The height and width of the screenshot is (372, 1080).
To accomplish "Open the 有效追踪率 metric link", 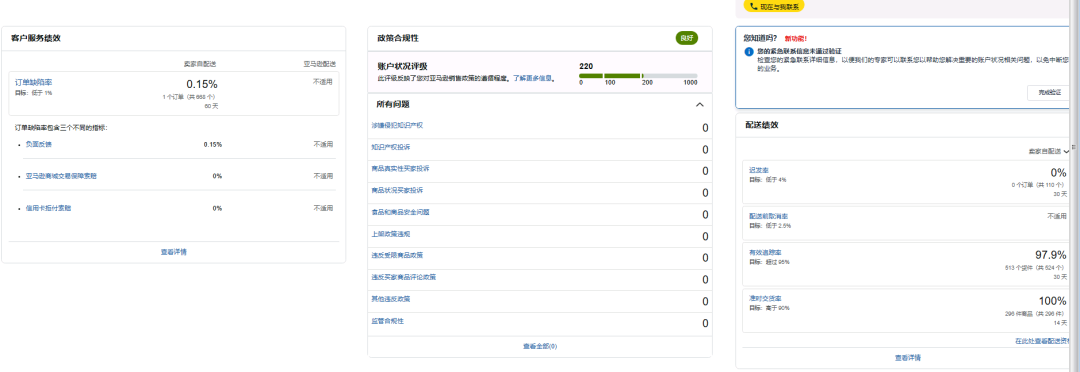I will (765, 252).
